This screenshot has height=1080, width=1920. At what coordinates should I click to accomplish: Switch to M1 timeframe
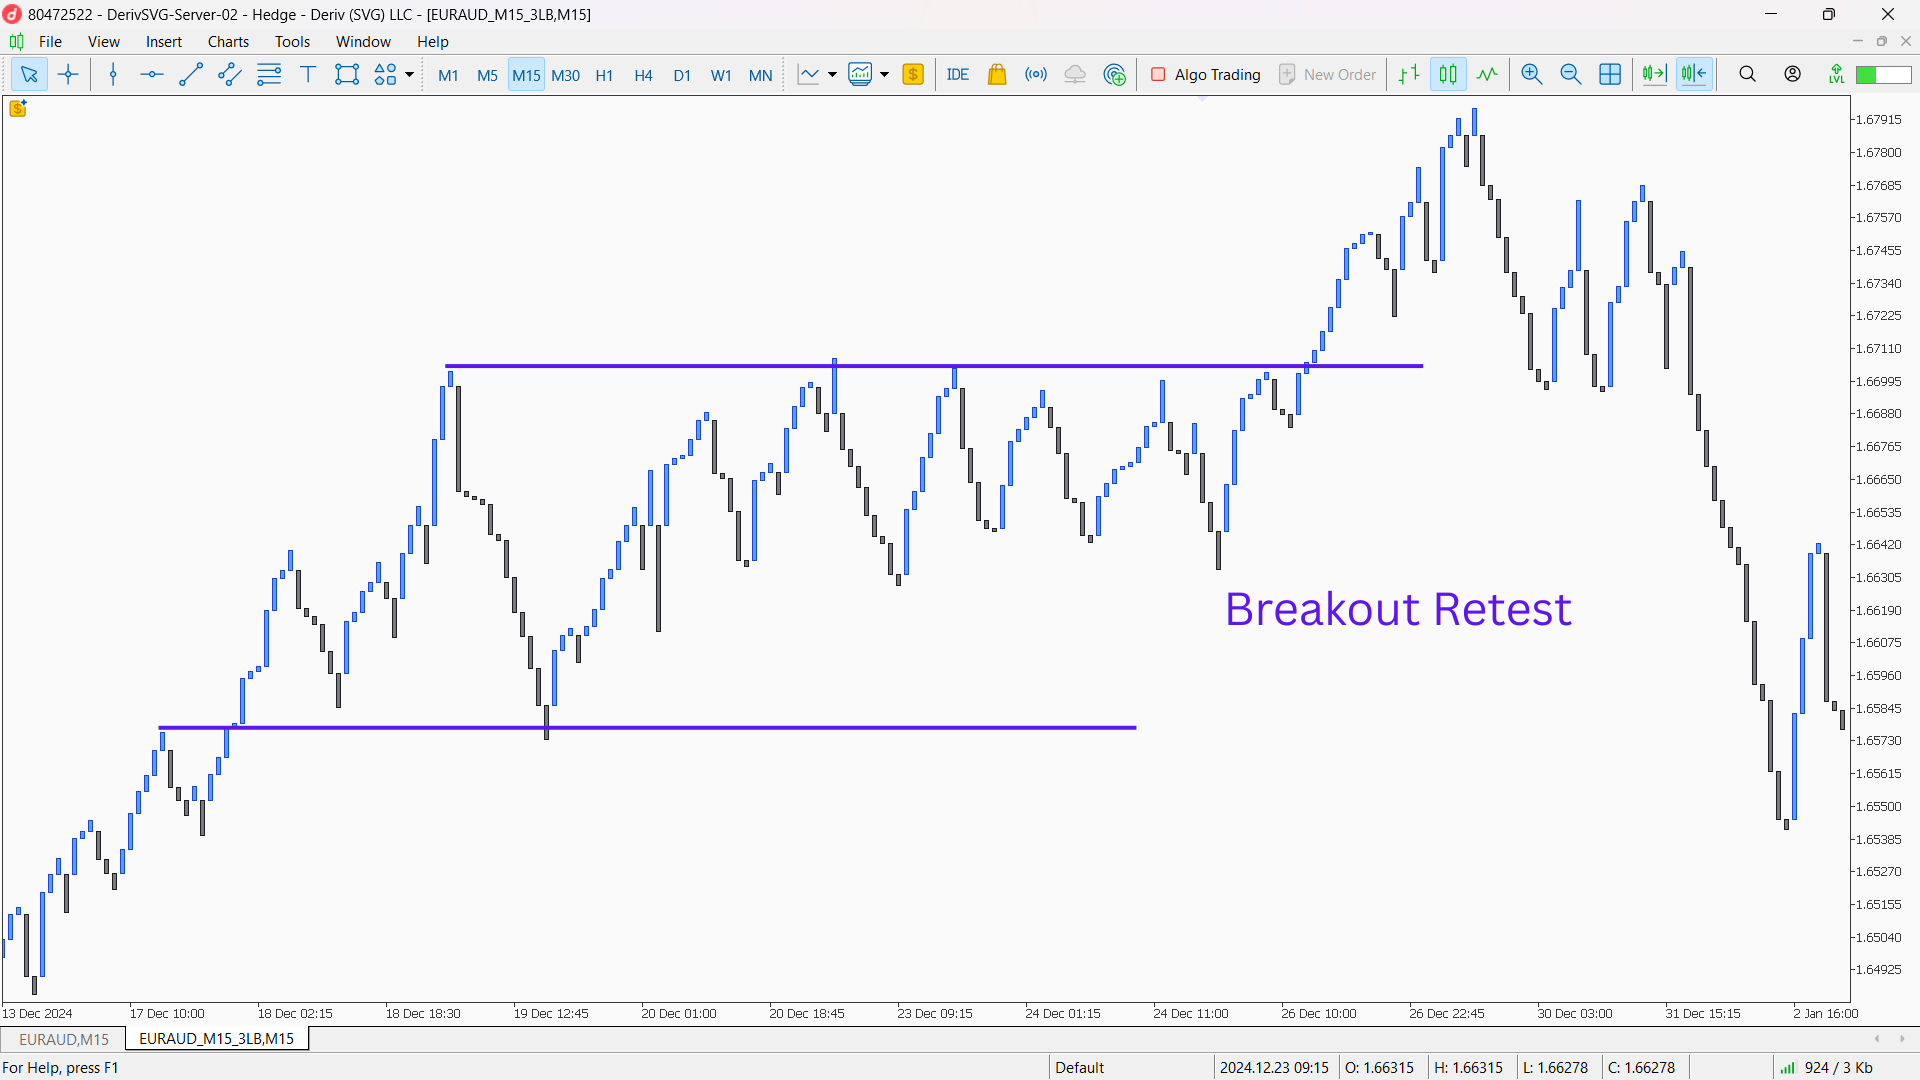click(448, 75)
